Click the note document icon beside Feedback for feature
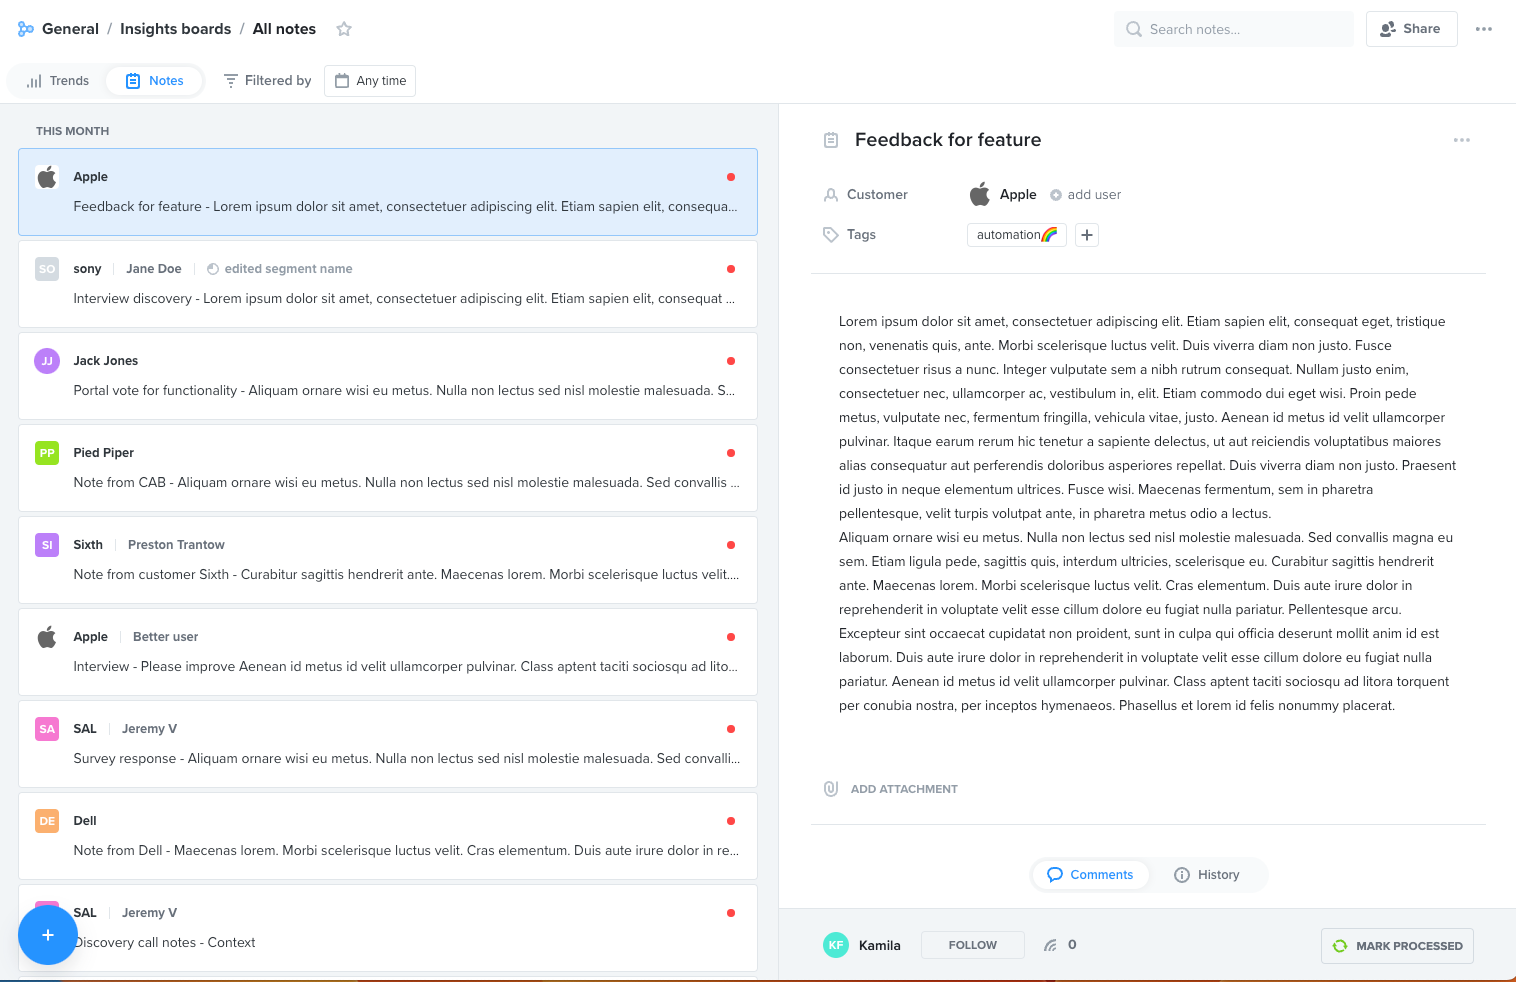Screen dimensions: 1516x982 [831, 140]
